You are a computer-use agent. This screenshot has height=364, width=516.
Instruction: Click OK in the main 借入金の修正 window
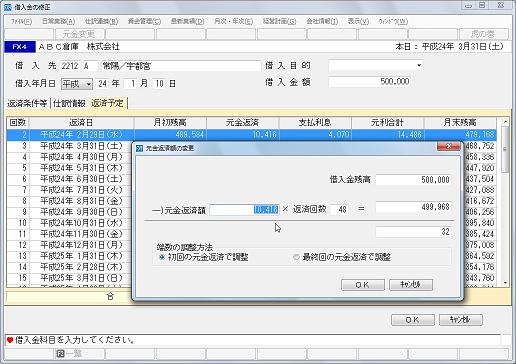[413, 320]
